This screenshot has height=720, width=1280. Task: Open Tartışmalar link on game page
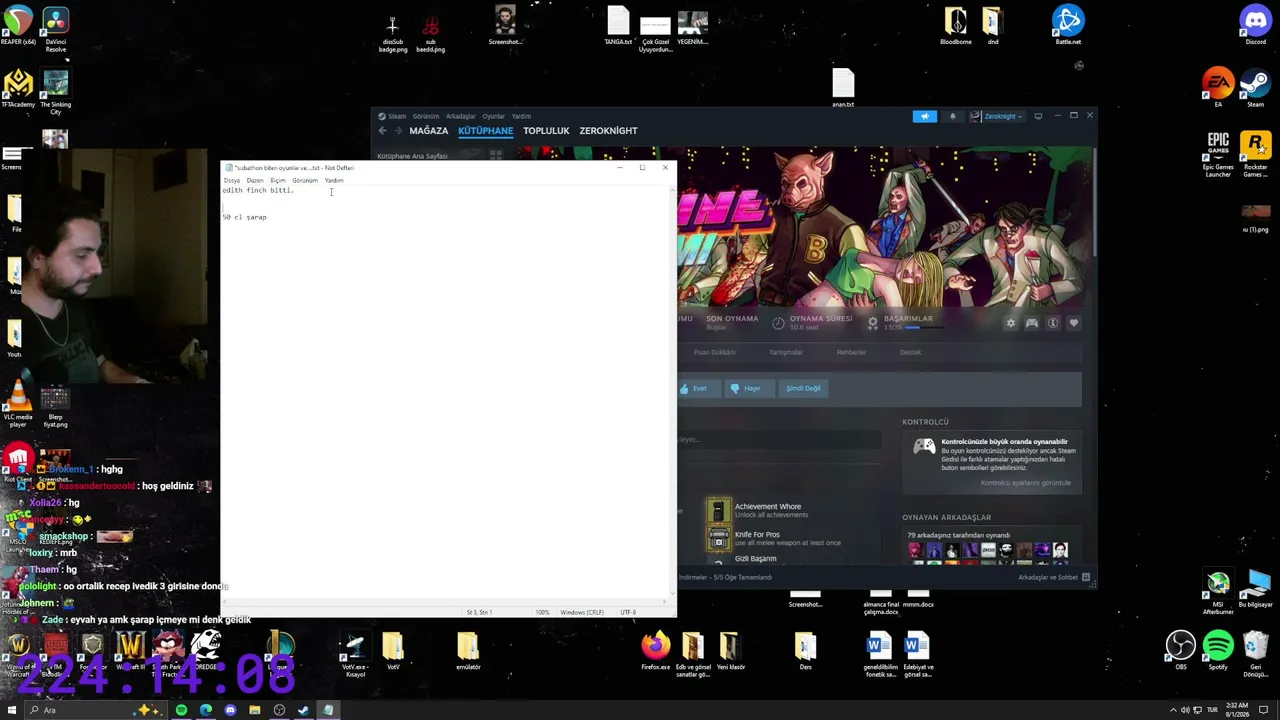pyautogui.click(x=786, y=352)
